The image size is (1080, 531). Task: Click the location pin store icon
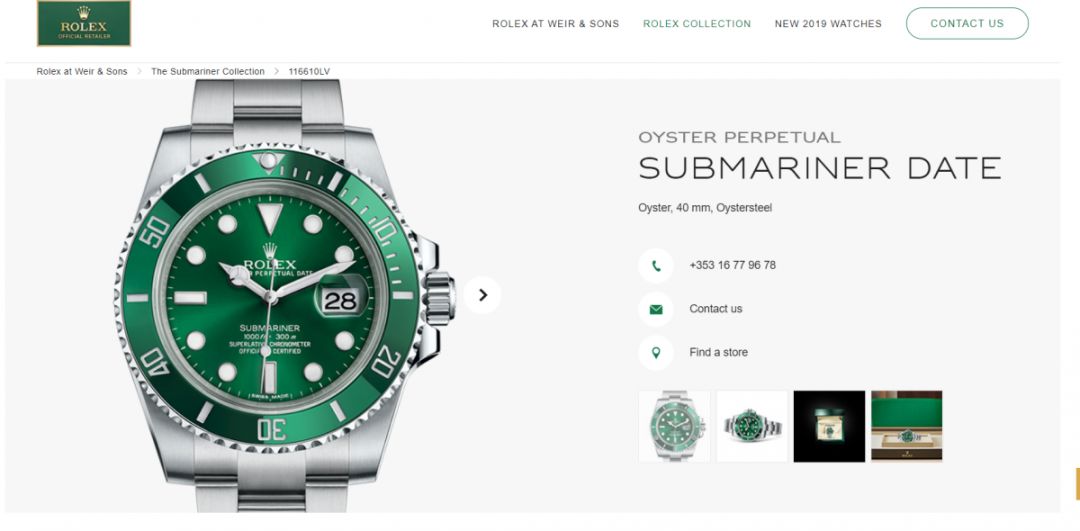[x=656, y=353]
